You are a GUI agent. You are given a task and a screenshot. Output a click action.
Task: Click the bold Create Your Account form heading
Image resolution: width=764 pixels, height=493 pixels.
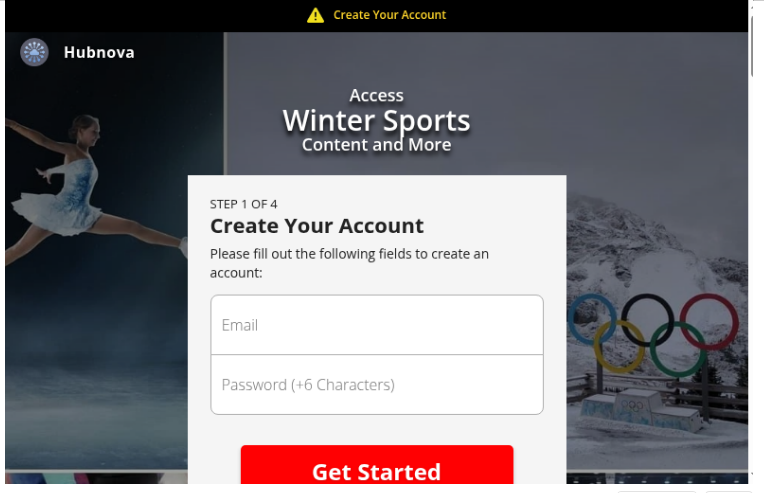(317, 226)
